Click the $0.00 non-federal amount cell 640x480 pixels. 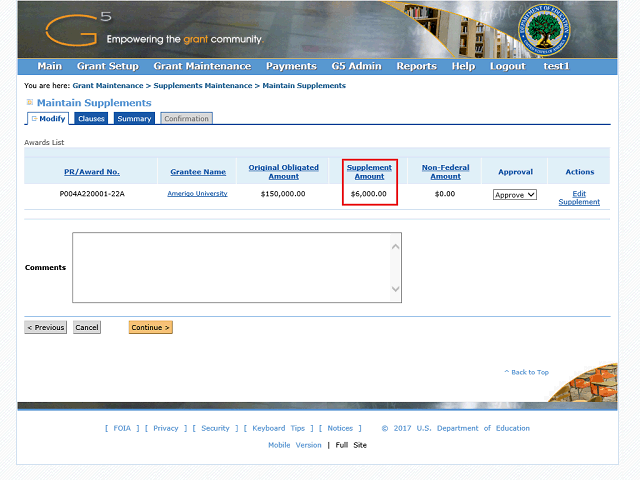click(x=445, y=194)
